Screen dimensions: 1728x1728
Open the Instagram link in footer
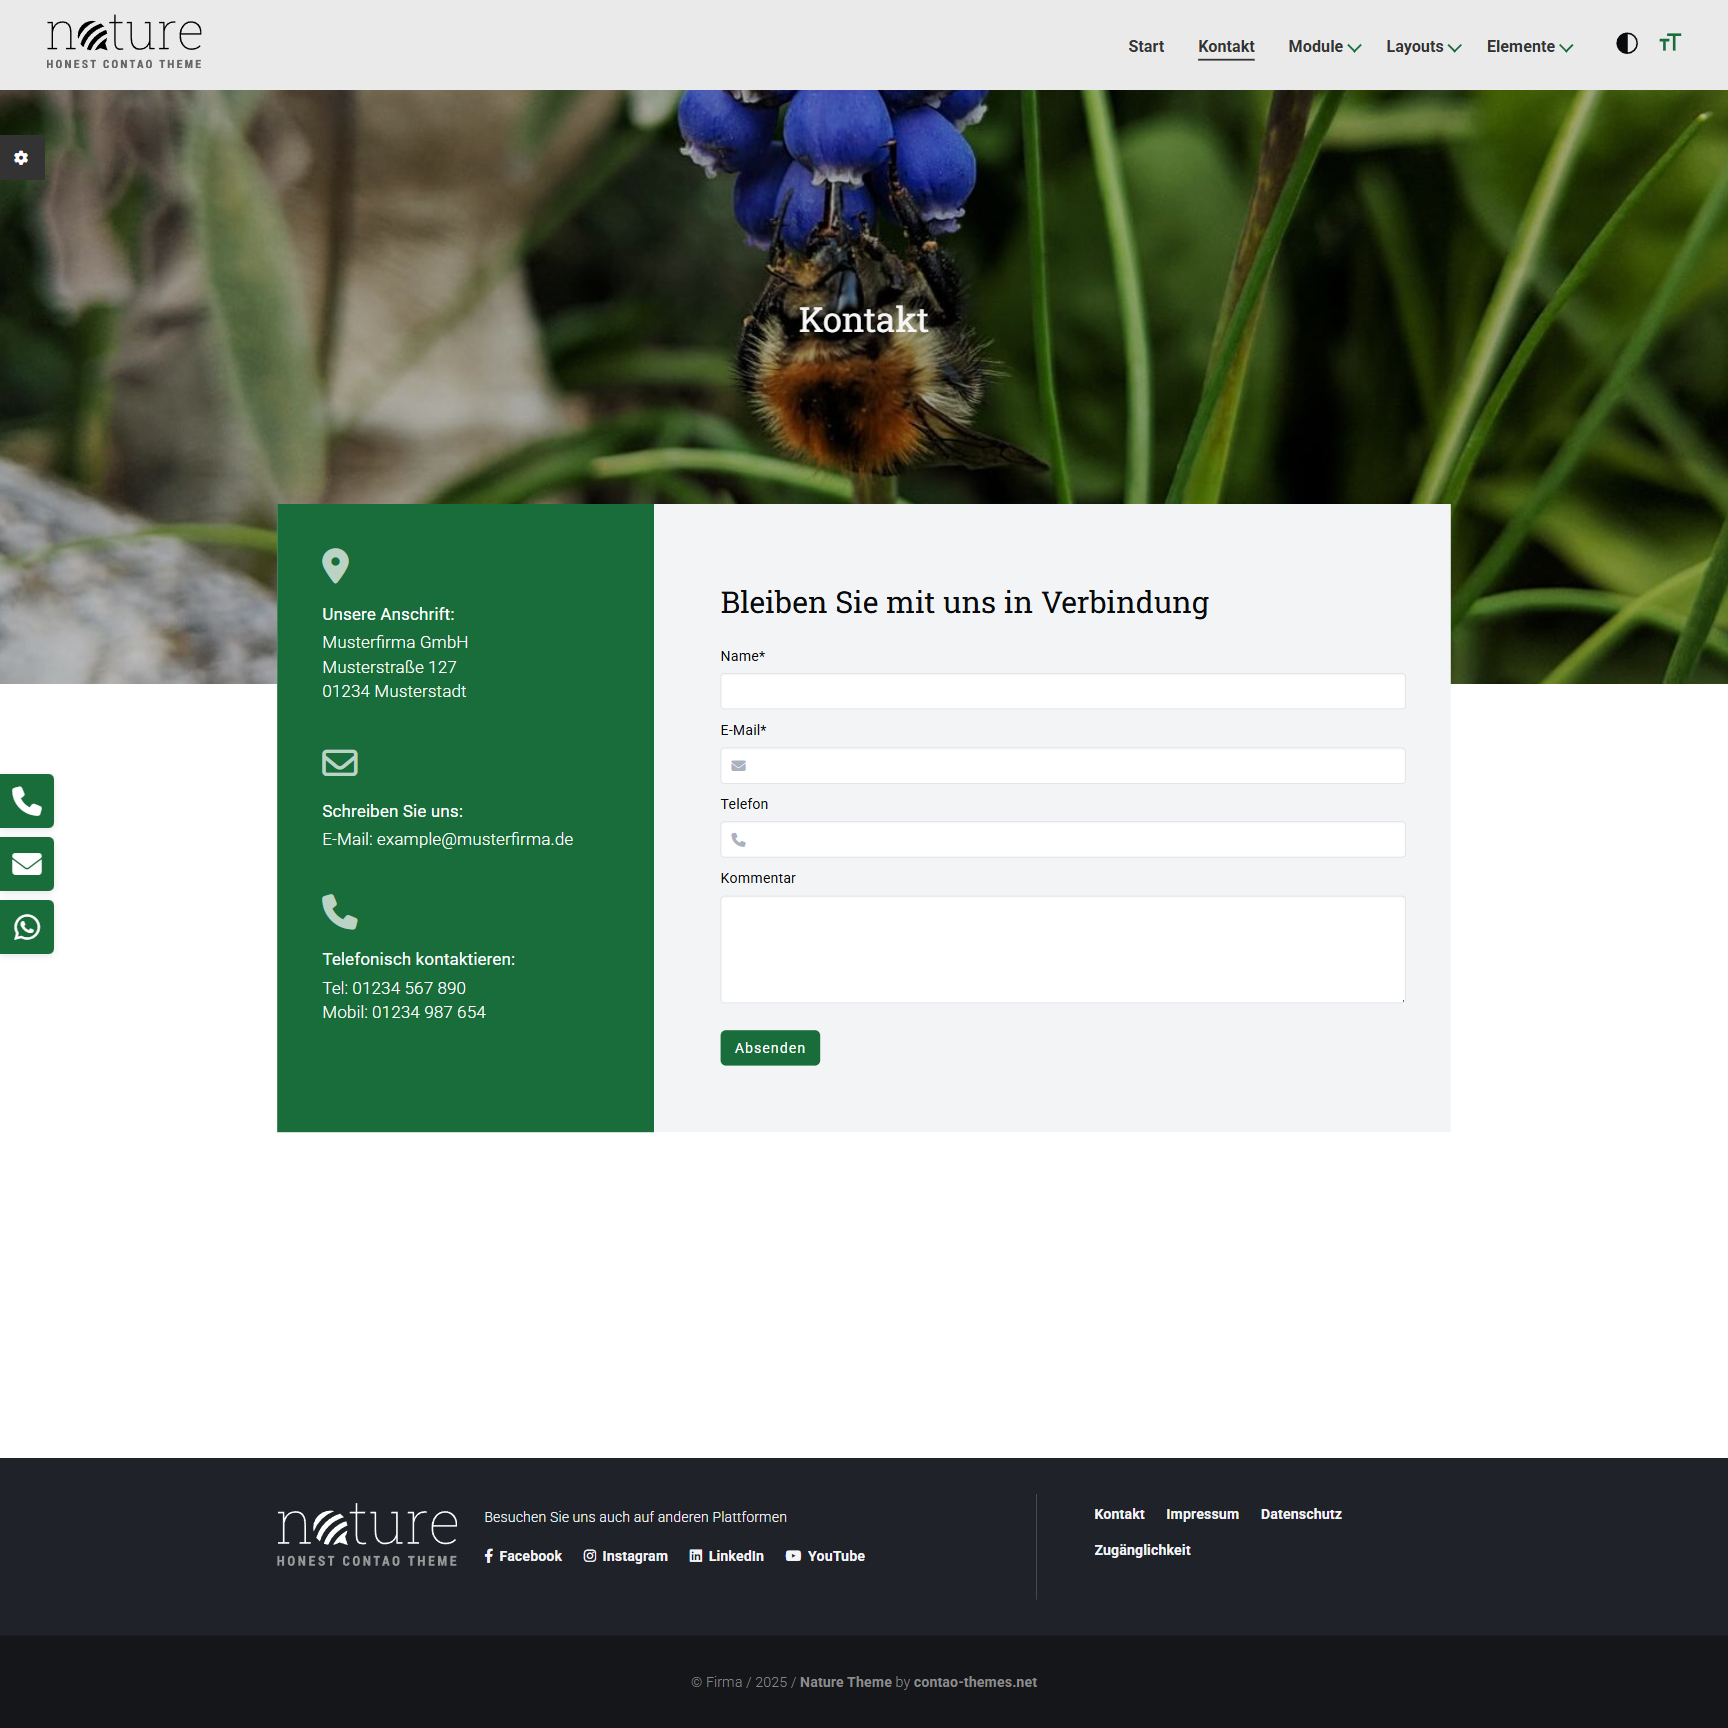pyautogui.click(x=626, y=1556)
